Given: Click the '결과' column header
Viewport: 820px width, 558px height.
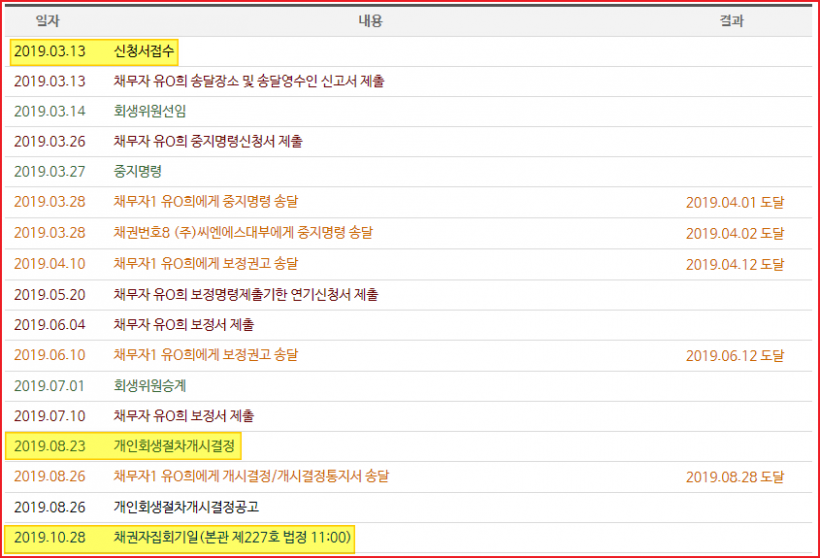Looking at the screenshot, I should point(731,21).
